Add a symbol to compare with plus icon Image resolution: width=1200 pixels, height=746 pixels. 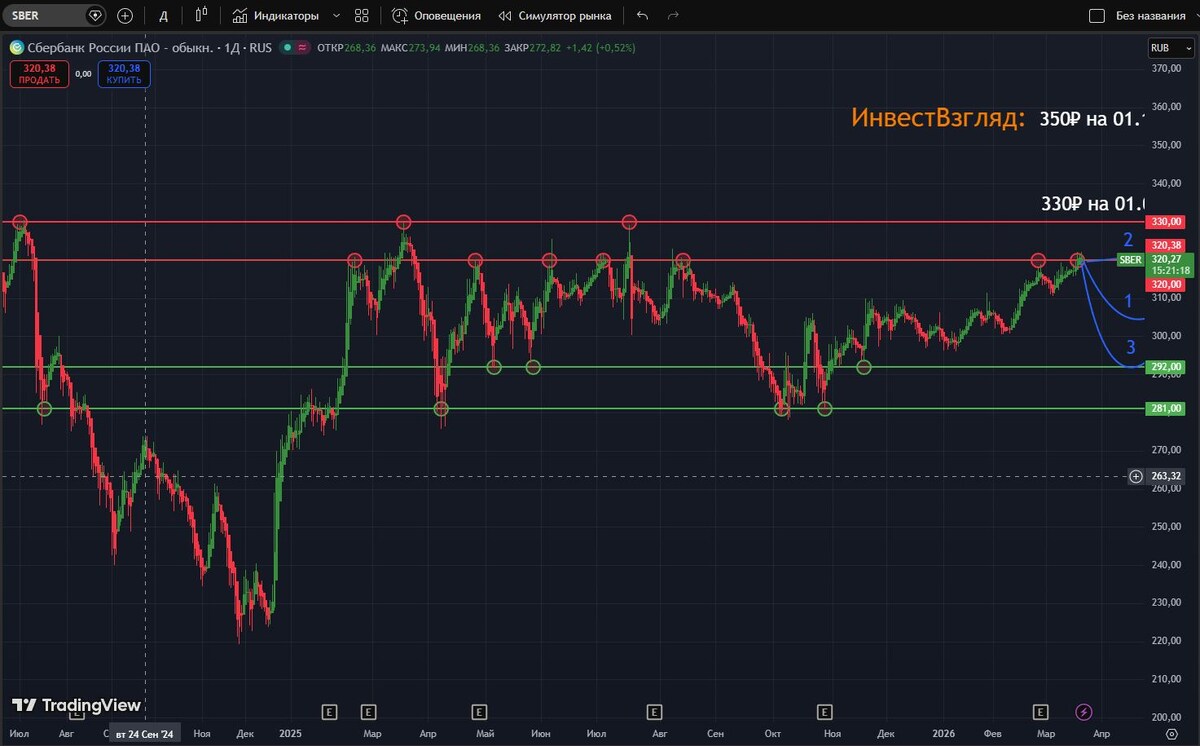click(125, 16)
